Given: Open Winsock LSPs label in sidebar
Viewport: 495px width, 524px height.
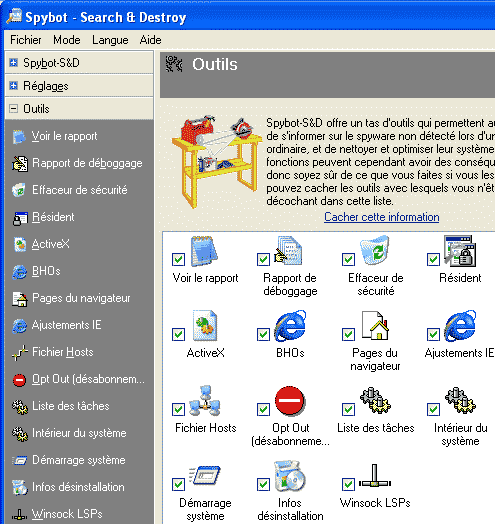Looking at the screenshot, I should 67,514.
